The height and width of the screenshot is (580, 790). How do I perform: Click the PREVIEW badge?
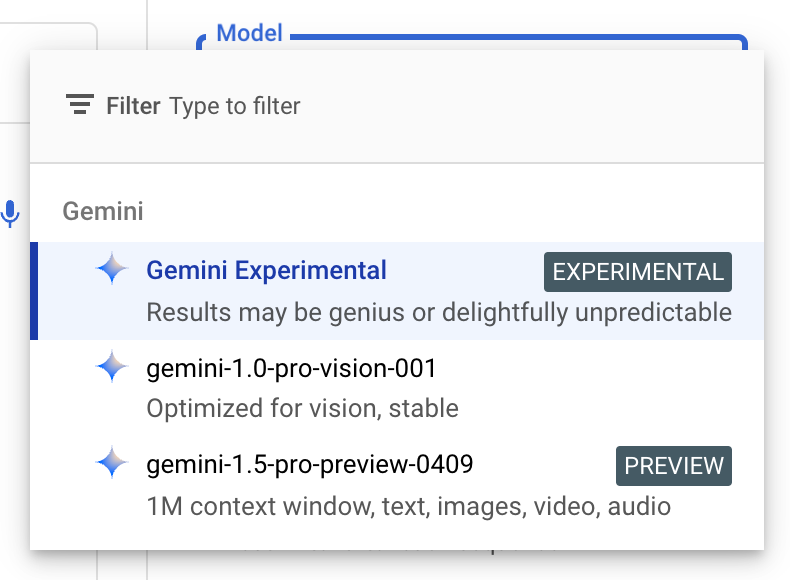[x=674, y=466]
